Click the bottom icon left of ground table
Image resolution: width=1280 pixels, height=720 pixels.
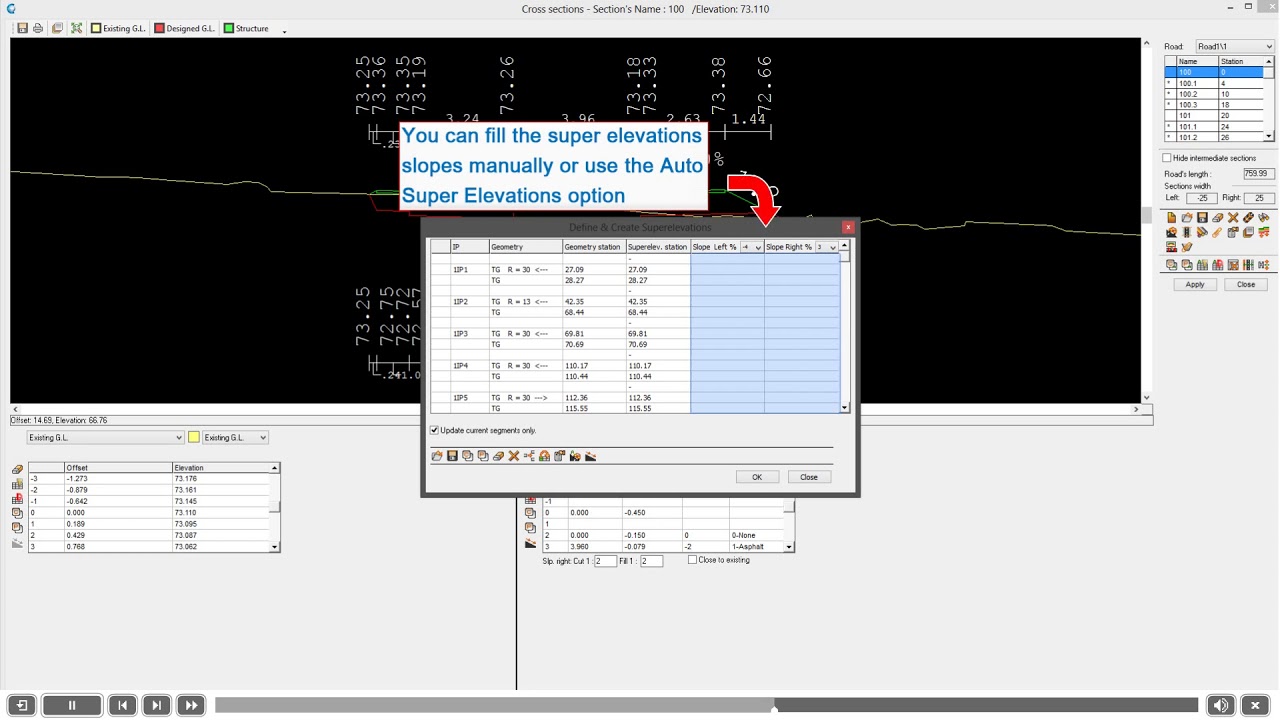point(17,543)
